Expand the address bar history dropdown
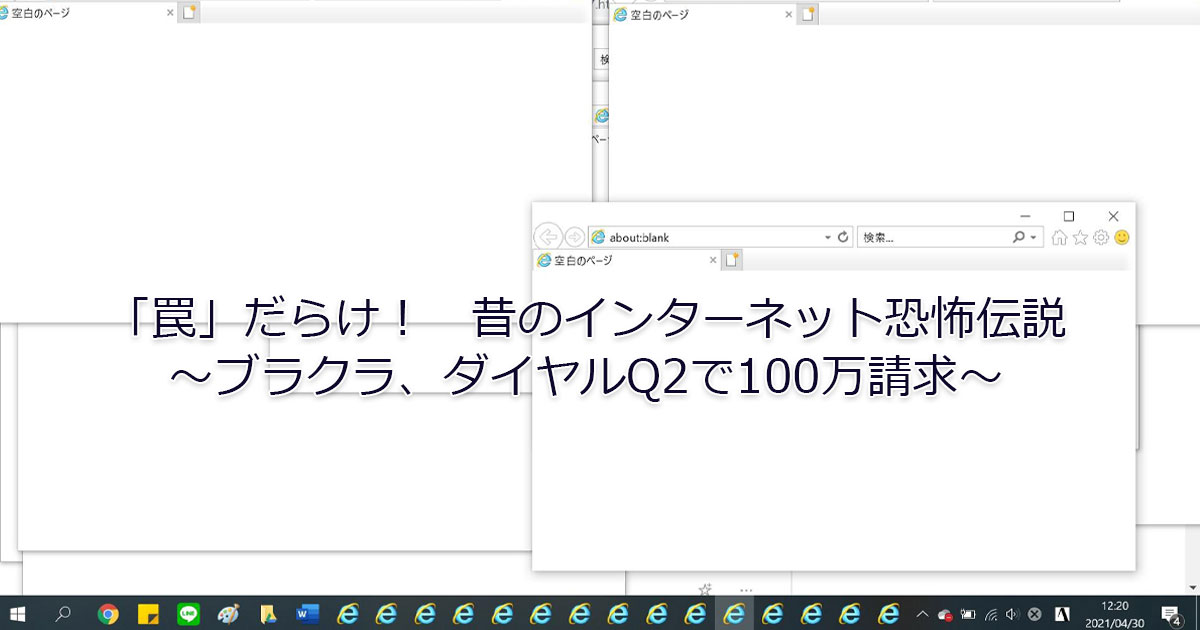This screenshot has width=1200, height=630. [827, 237]
